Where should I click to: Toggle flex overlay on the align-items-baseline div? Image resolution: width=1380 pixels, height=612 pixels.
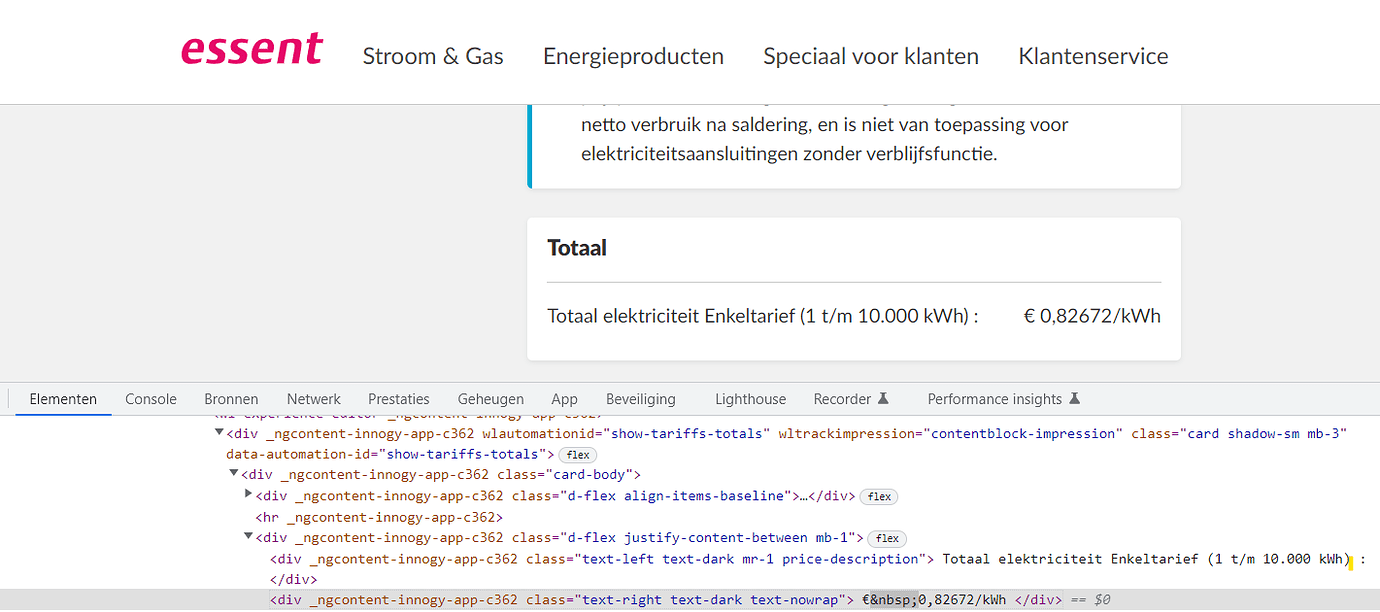878,496
